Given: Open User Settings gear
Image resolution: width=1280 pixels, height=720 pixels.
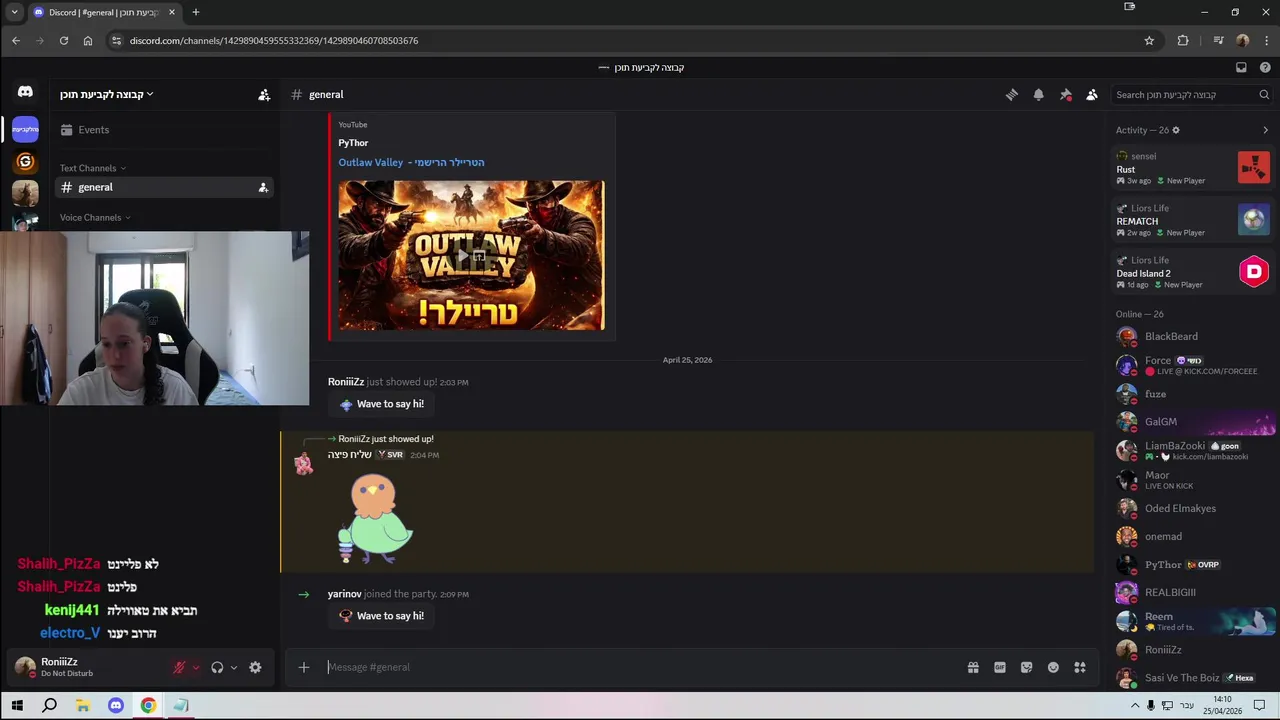Looking at the screenshot, I should click(x=255, y=667).
